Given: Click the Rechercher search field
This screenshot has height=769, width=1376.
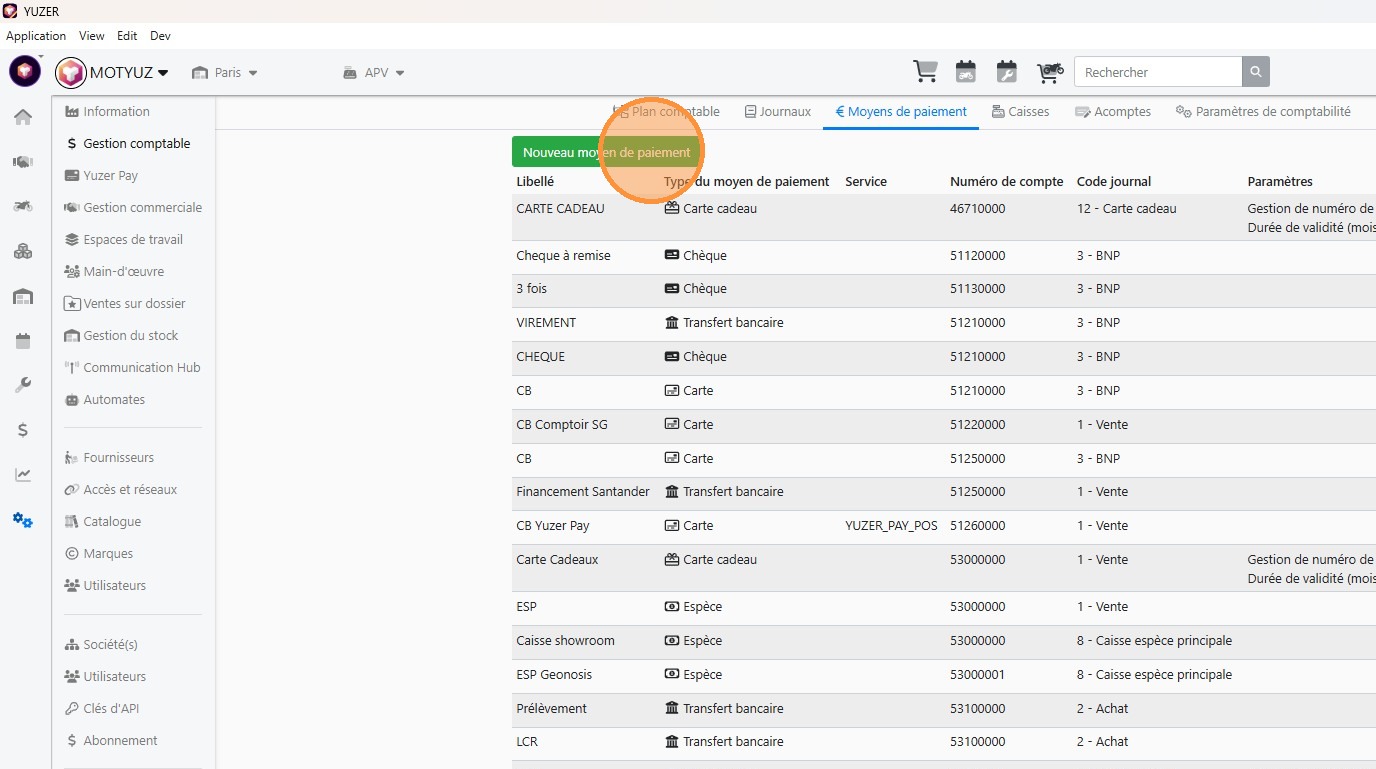Looking at the screenshot, I should [x=1158, y=72].
